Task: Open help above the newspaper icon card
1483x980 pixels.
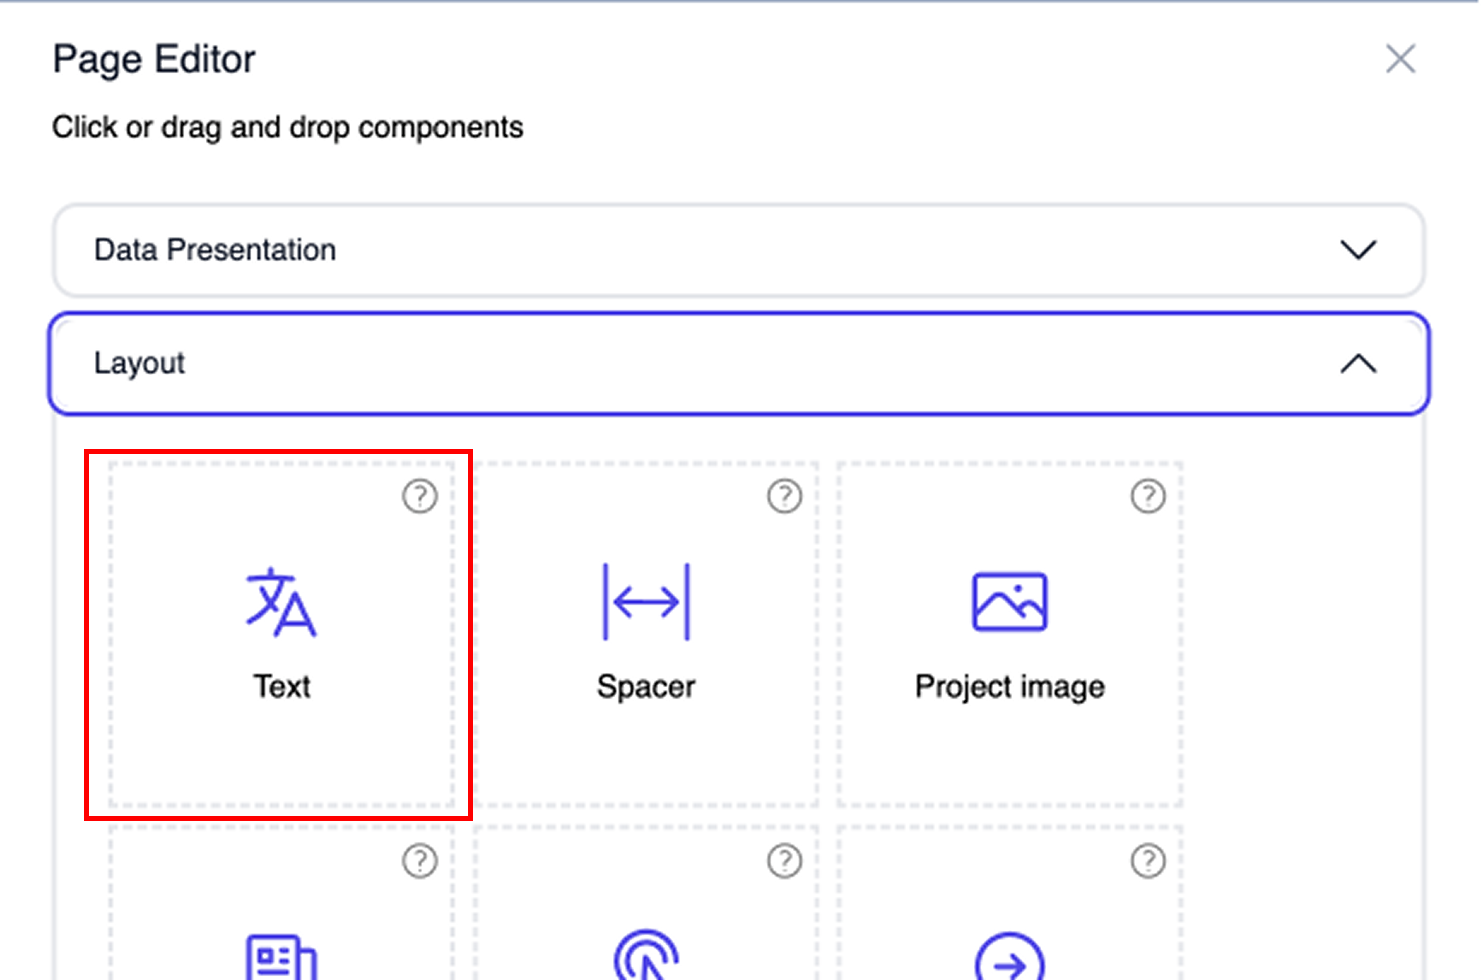Action: [420, 860]
